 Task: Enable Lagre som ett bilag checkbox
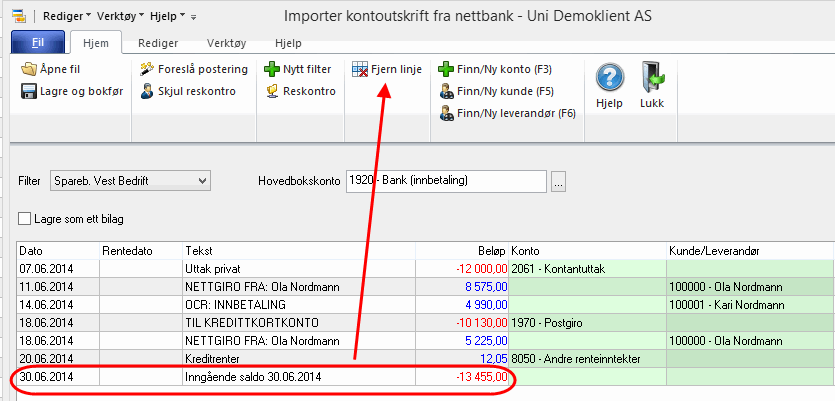coord(27,218)
